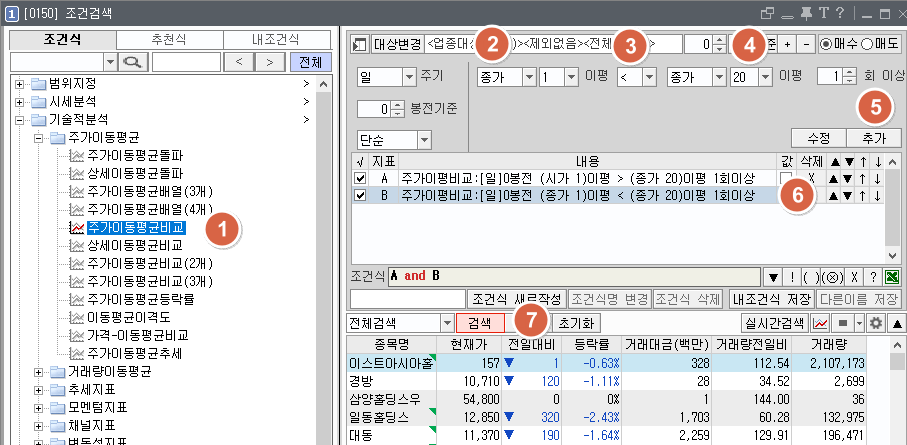Click the magnifier search icon in left panel
Screen dimensions: 907x445
pyautogui.click(x=134, y=62)
